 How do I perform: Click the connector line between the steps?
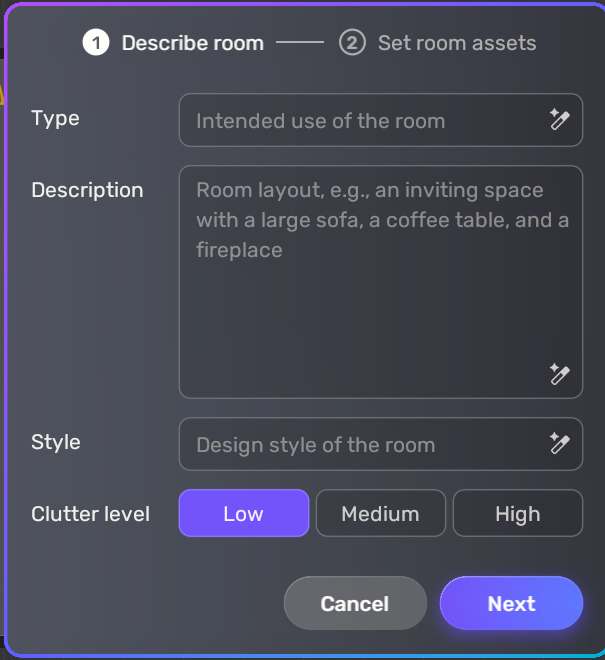click(x=300, y=43)
